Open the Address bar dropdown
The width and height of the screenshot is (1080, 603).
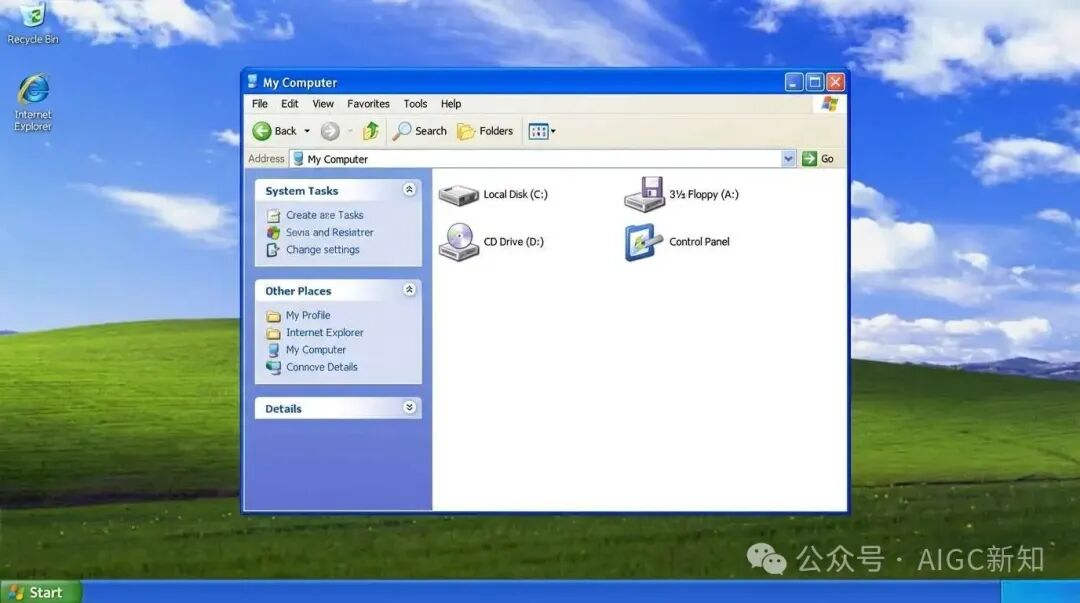click(x=789, y=158)
